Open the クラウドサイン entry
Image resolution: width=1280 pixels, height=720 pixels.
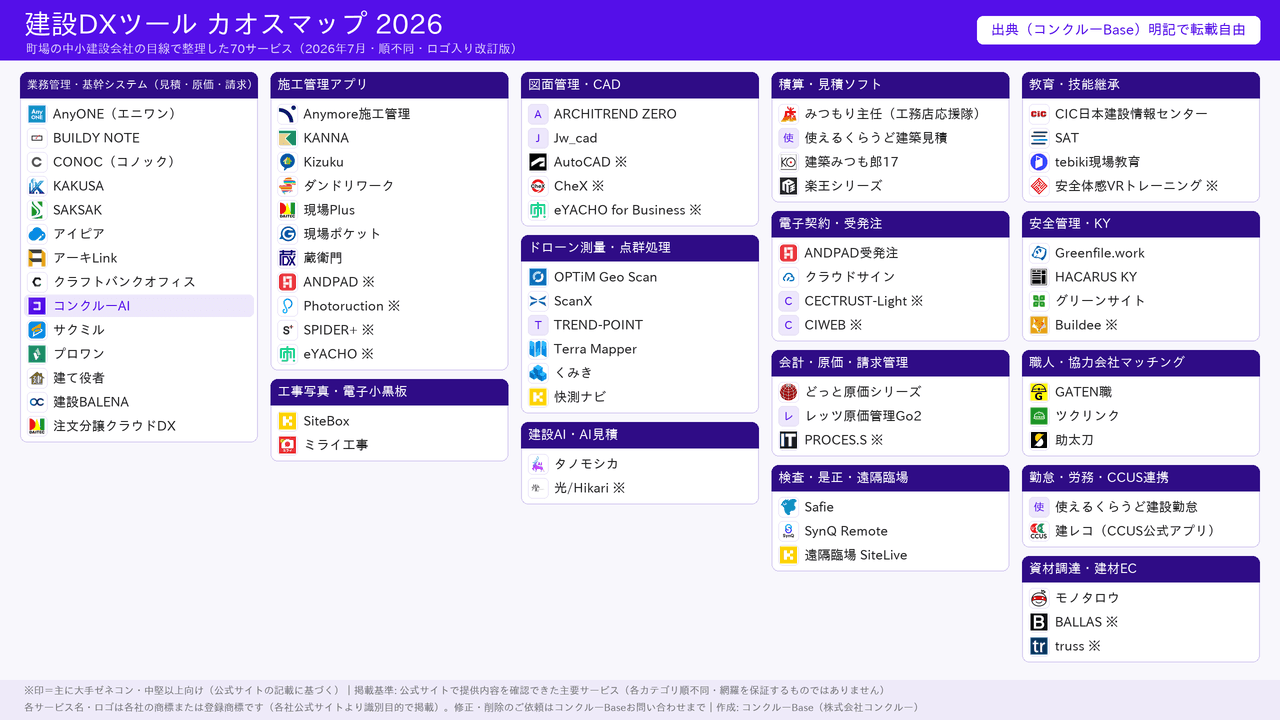890,277
